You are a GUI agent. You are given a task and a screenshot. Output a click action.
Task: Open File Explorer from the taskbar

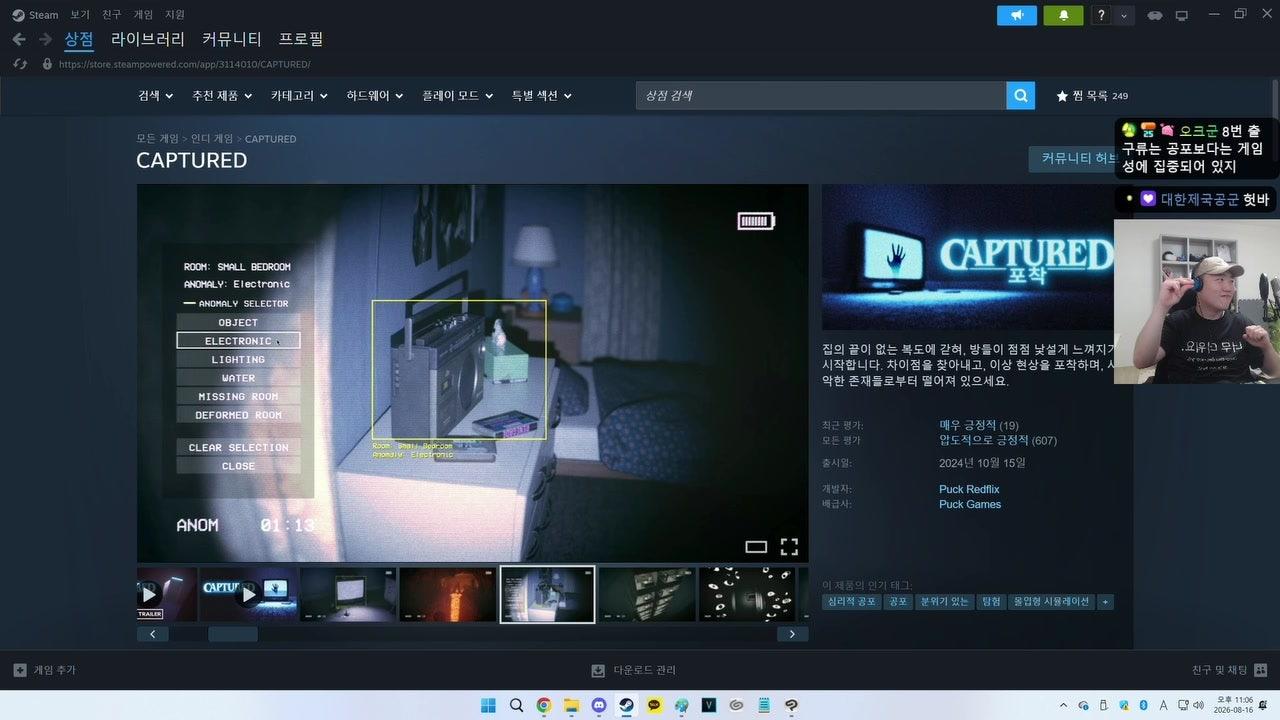pyautogui.click(x=572, y=705)
